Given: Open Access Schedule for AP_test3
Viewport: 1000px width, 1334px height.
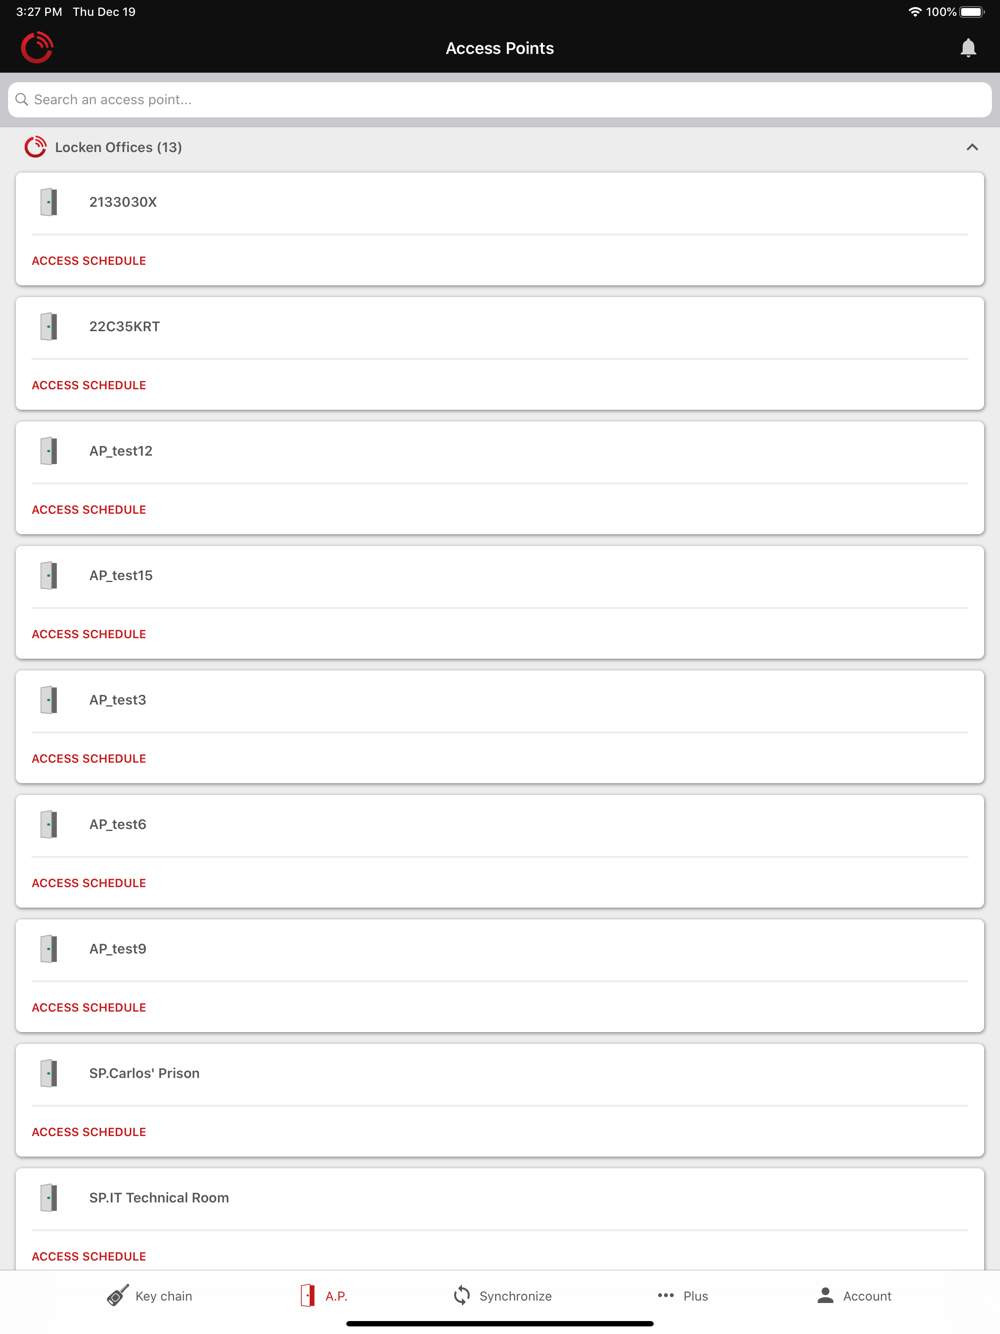Looking at the screenshot, I should point(89,758).
